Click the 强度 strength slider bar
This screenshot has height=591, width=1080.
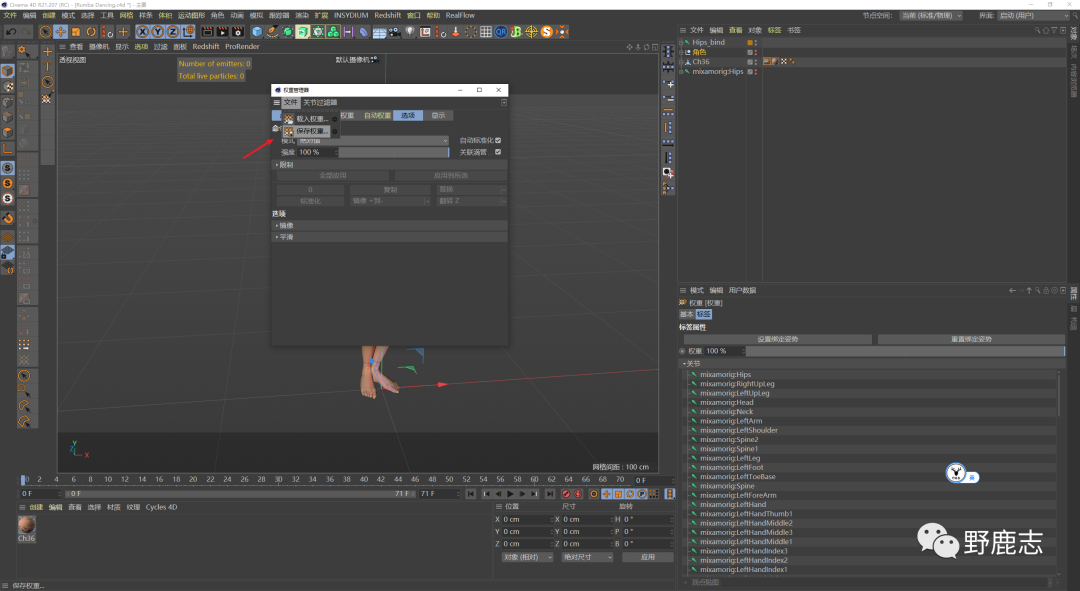[393, 152]
